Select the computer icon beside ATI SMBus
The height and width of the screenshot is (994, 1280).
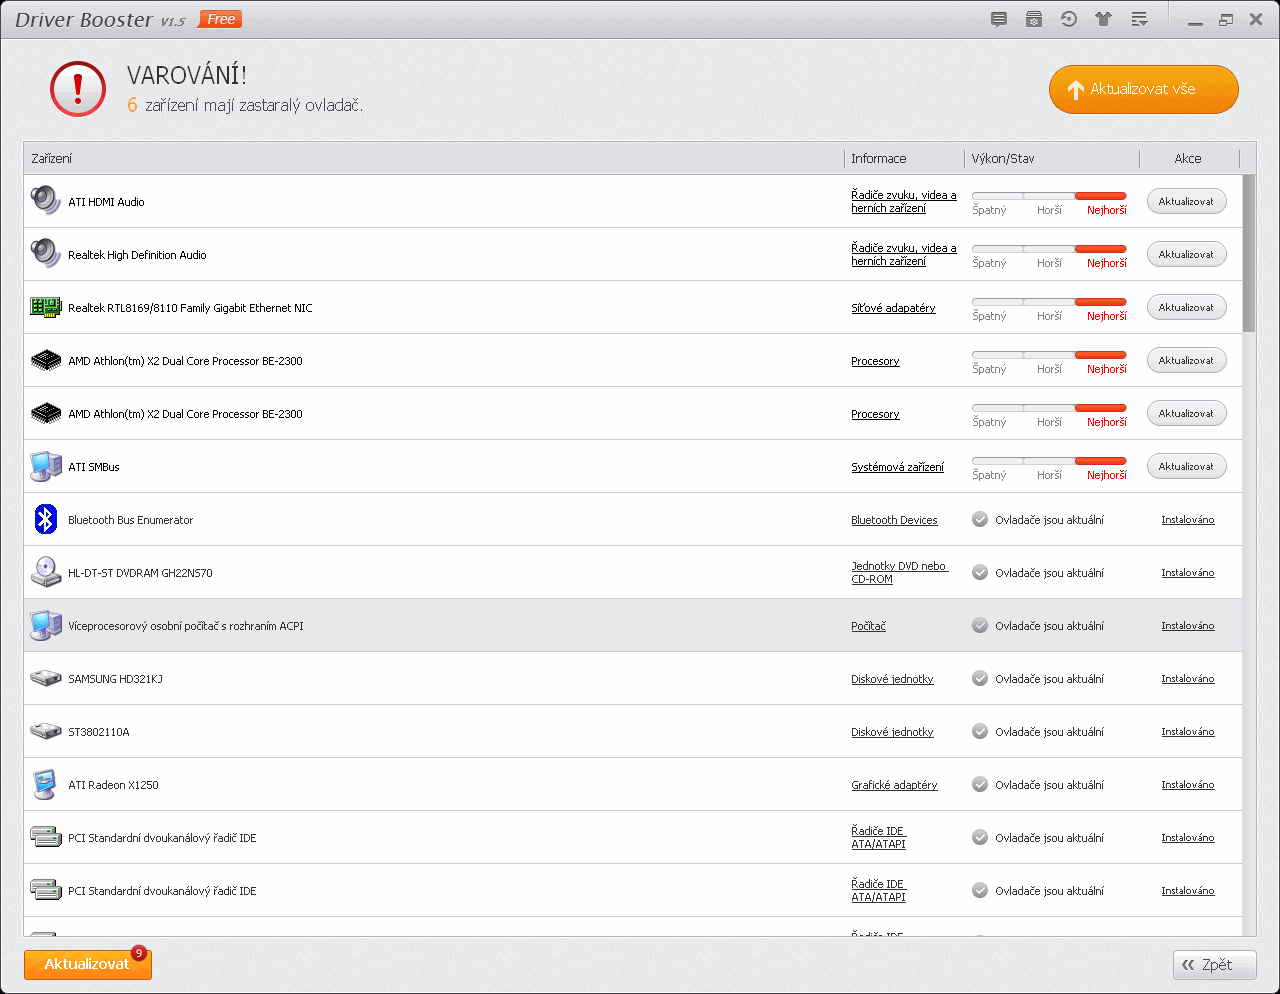tap(46, 466)
